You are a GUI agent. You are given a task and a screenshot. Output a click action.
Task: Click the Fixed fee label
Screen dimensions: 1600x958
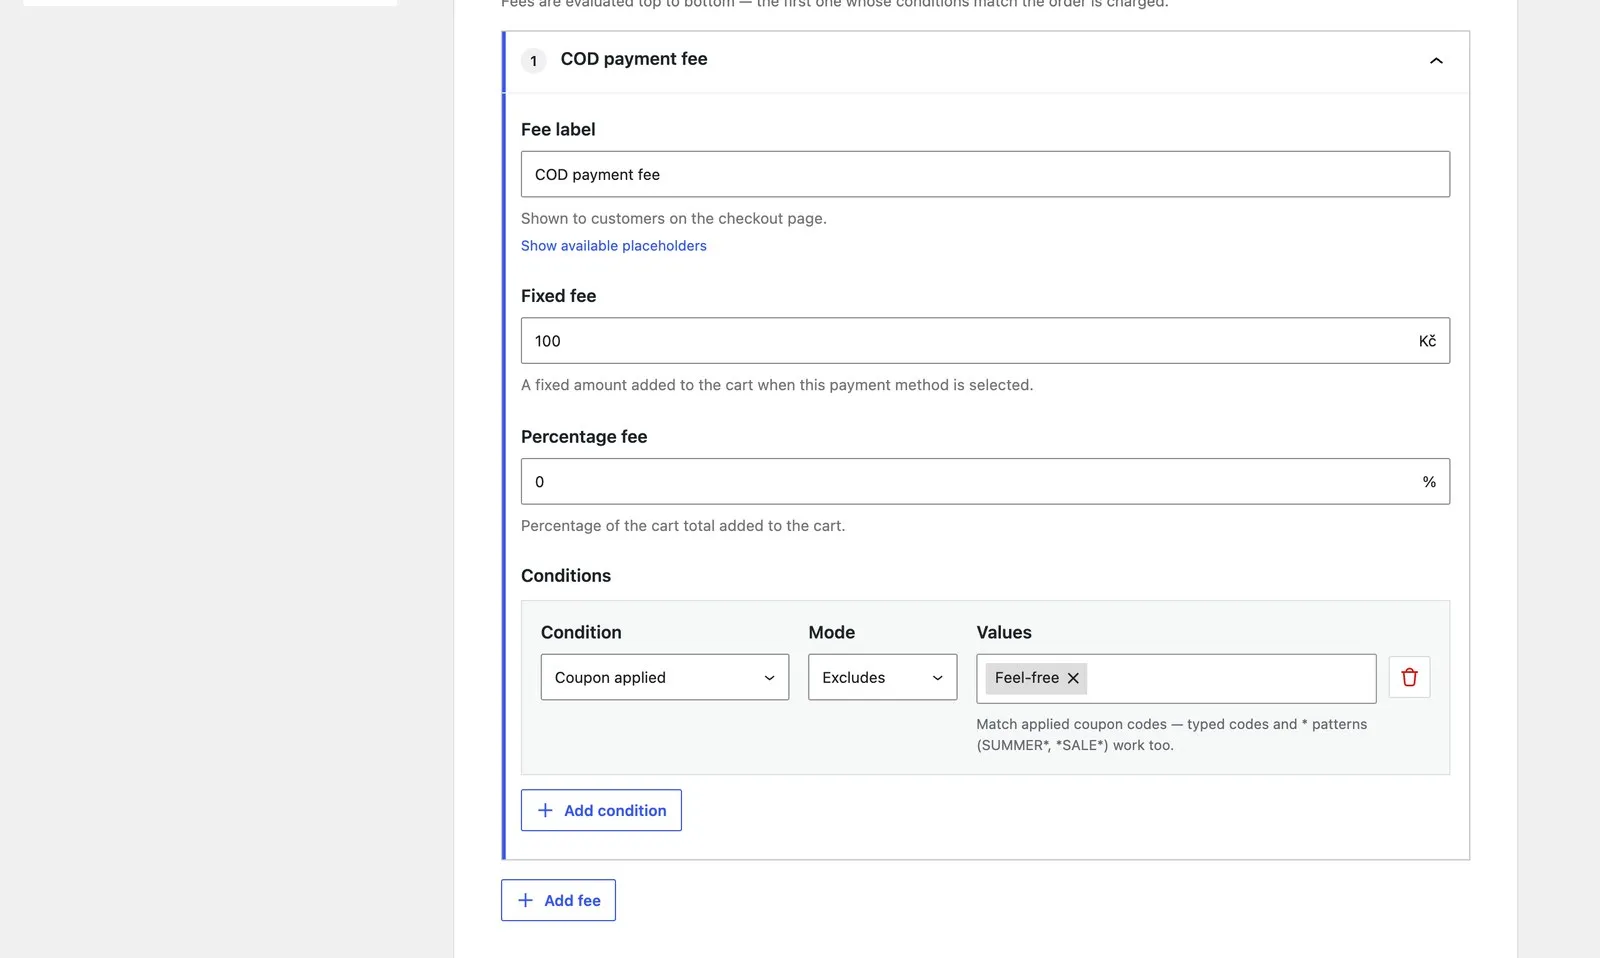[x=558, y=296]
